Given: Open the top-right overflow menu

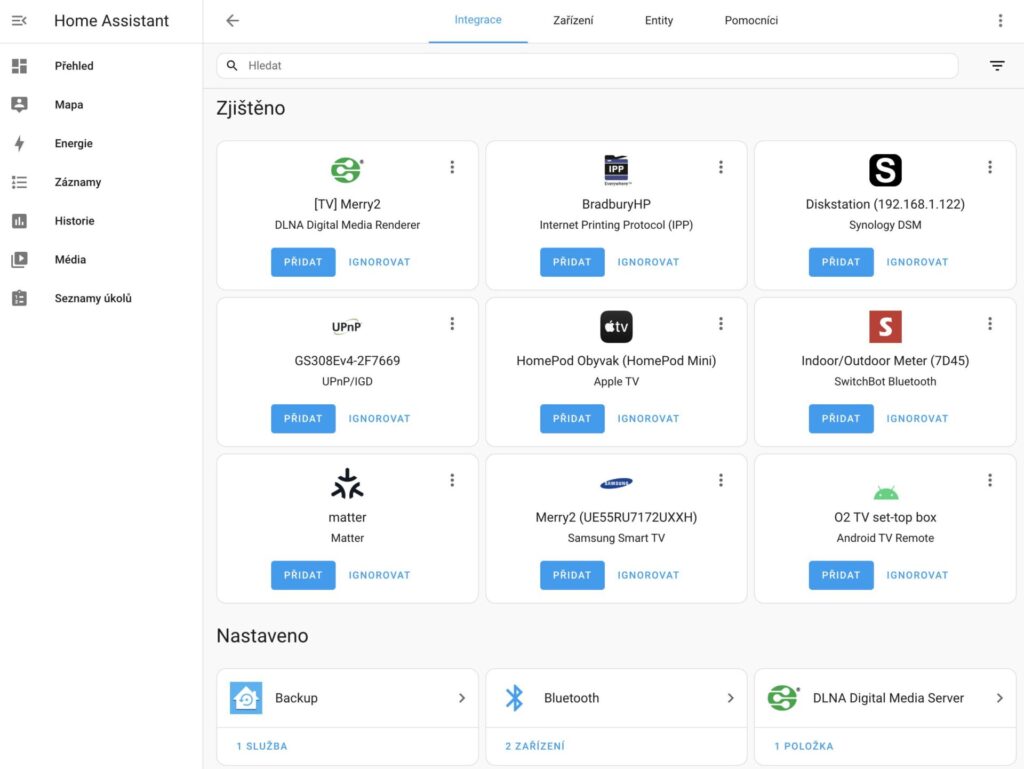Looking at the screenshot, I should click(1000, 21).
